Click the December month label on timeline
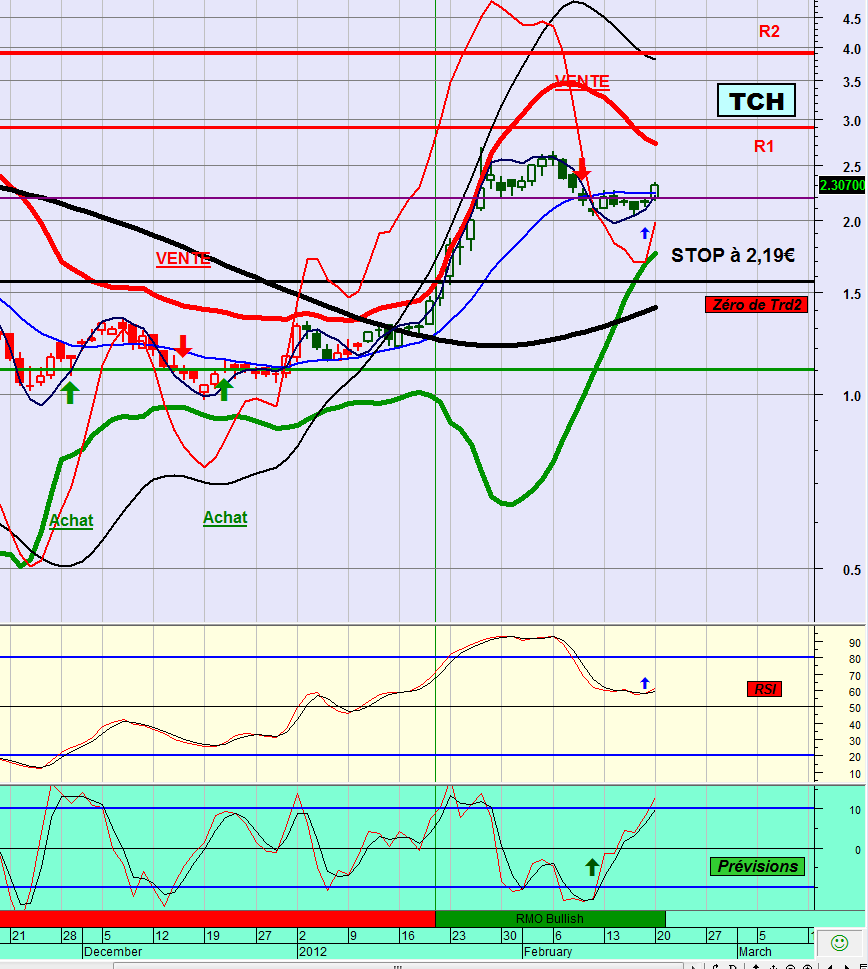 pyautogui.click(x=113, y=952)
